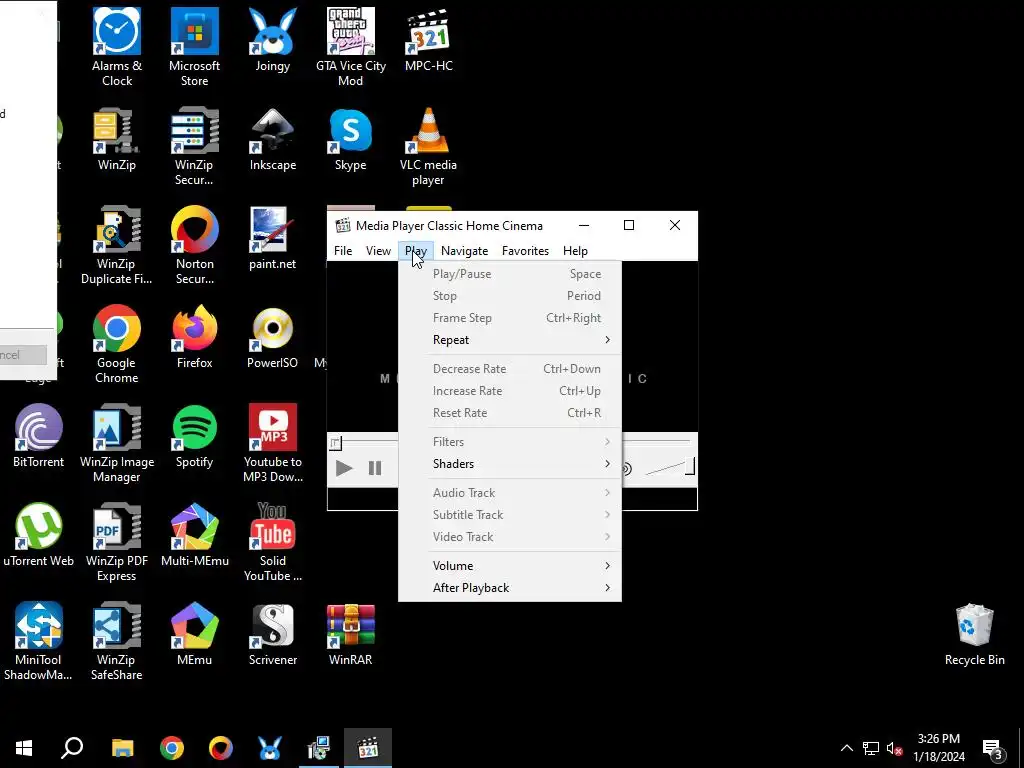
Task: Select the WinZip Secur... shortcut
Action: coord(194,146)
